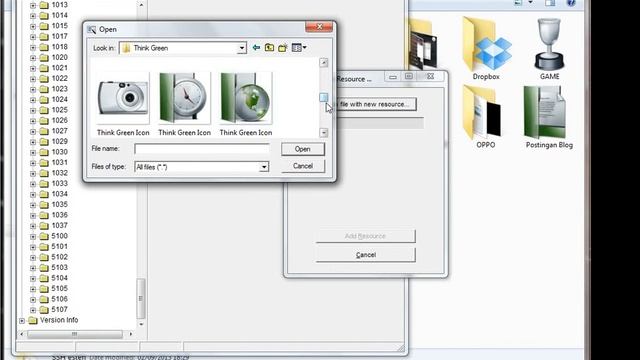Select tree item 1021
The image size is (640, 360).
click(x=60, y=68)
